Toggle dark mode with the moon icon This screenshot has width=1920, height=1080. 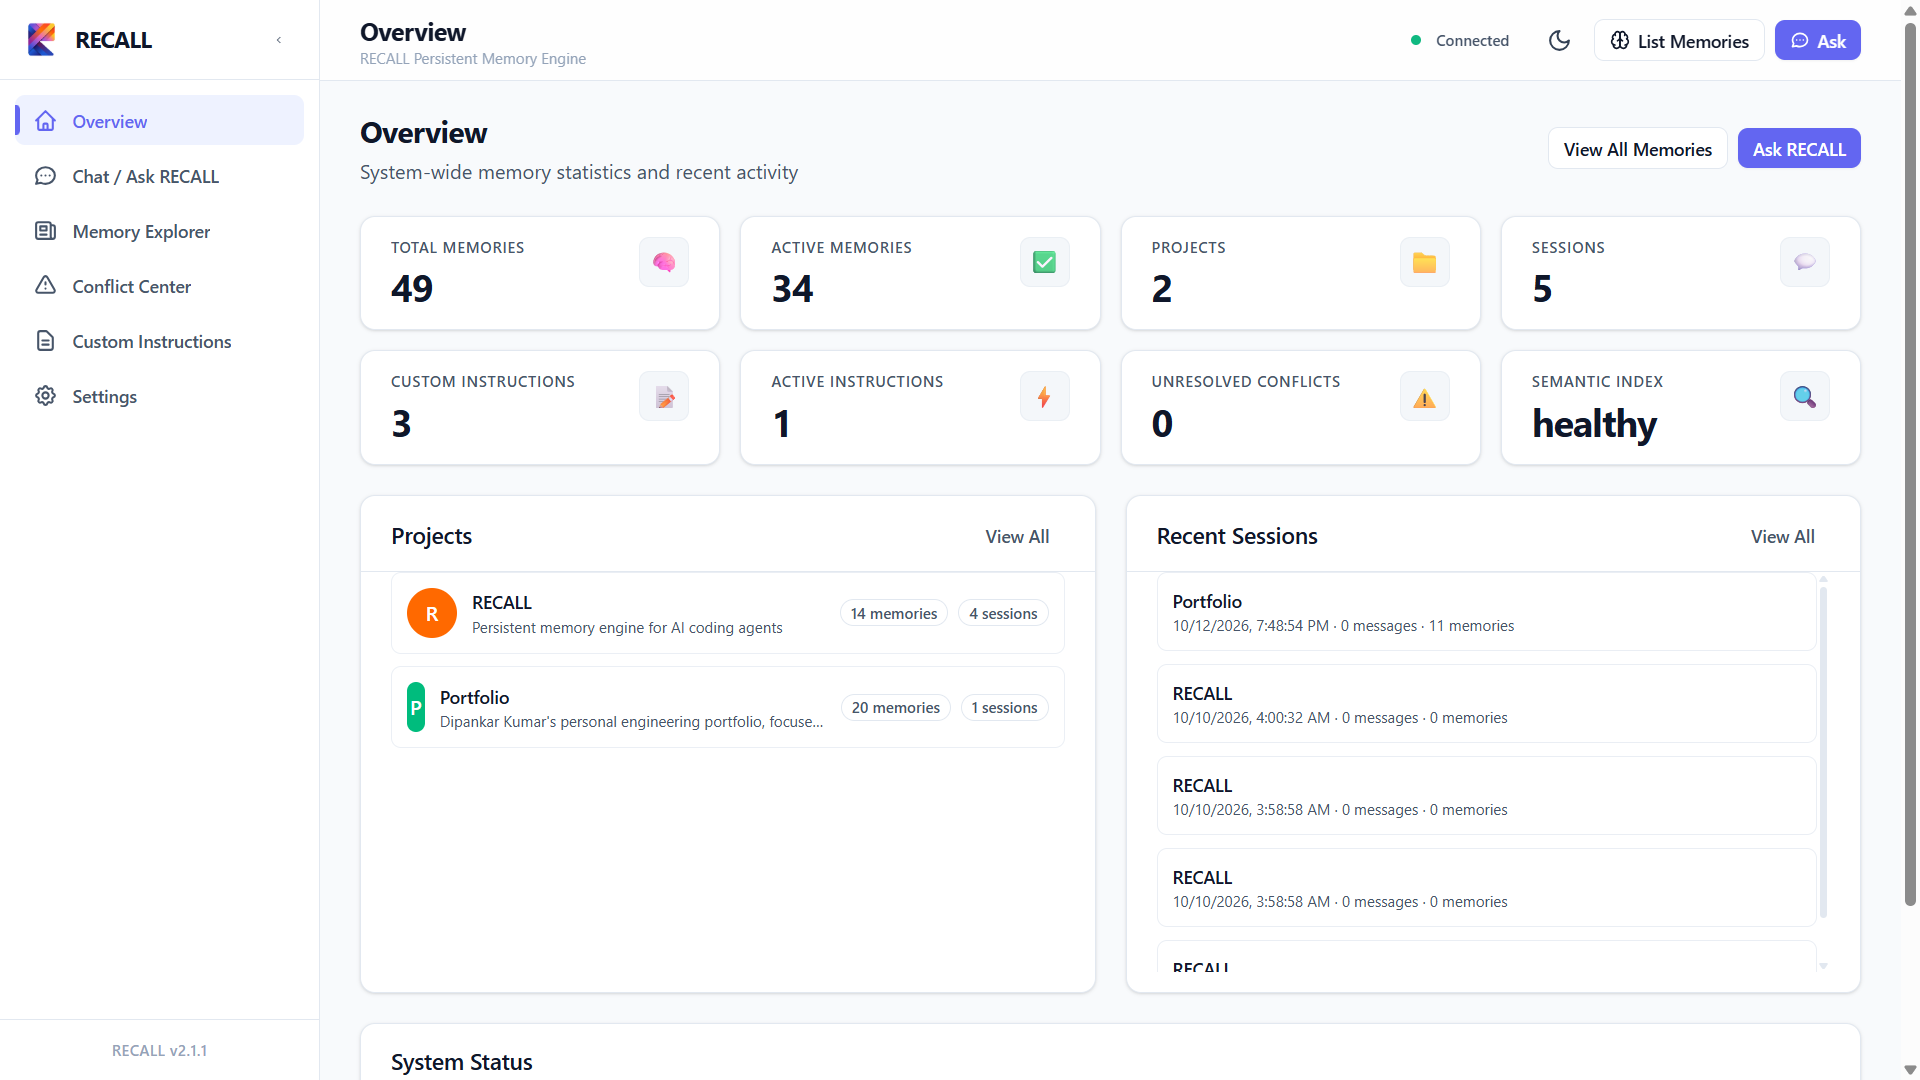1559,41
